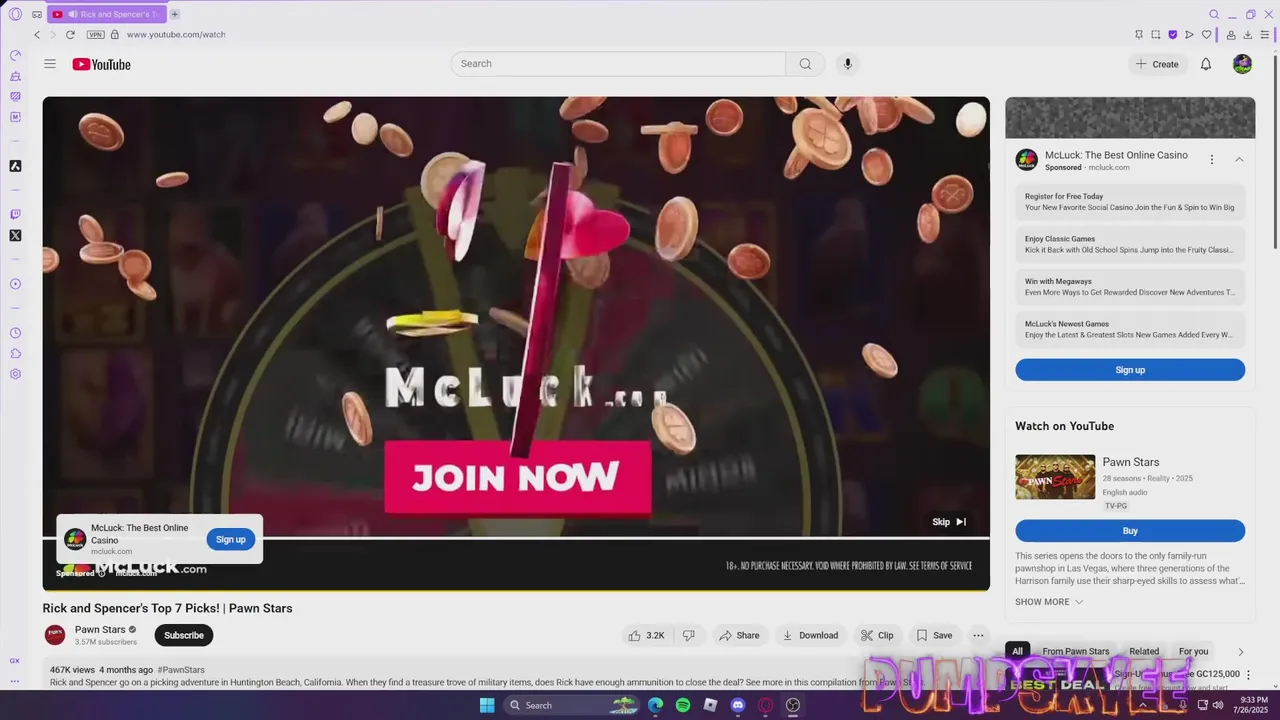Click the Create button
Image resolution: width=1280 pixels, height=720 pixels.
1157,64
